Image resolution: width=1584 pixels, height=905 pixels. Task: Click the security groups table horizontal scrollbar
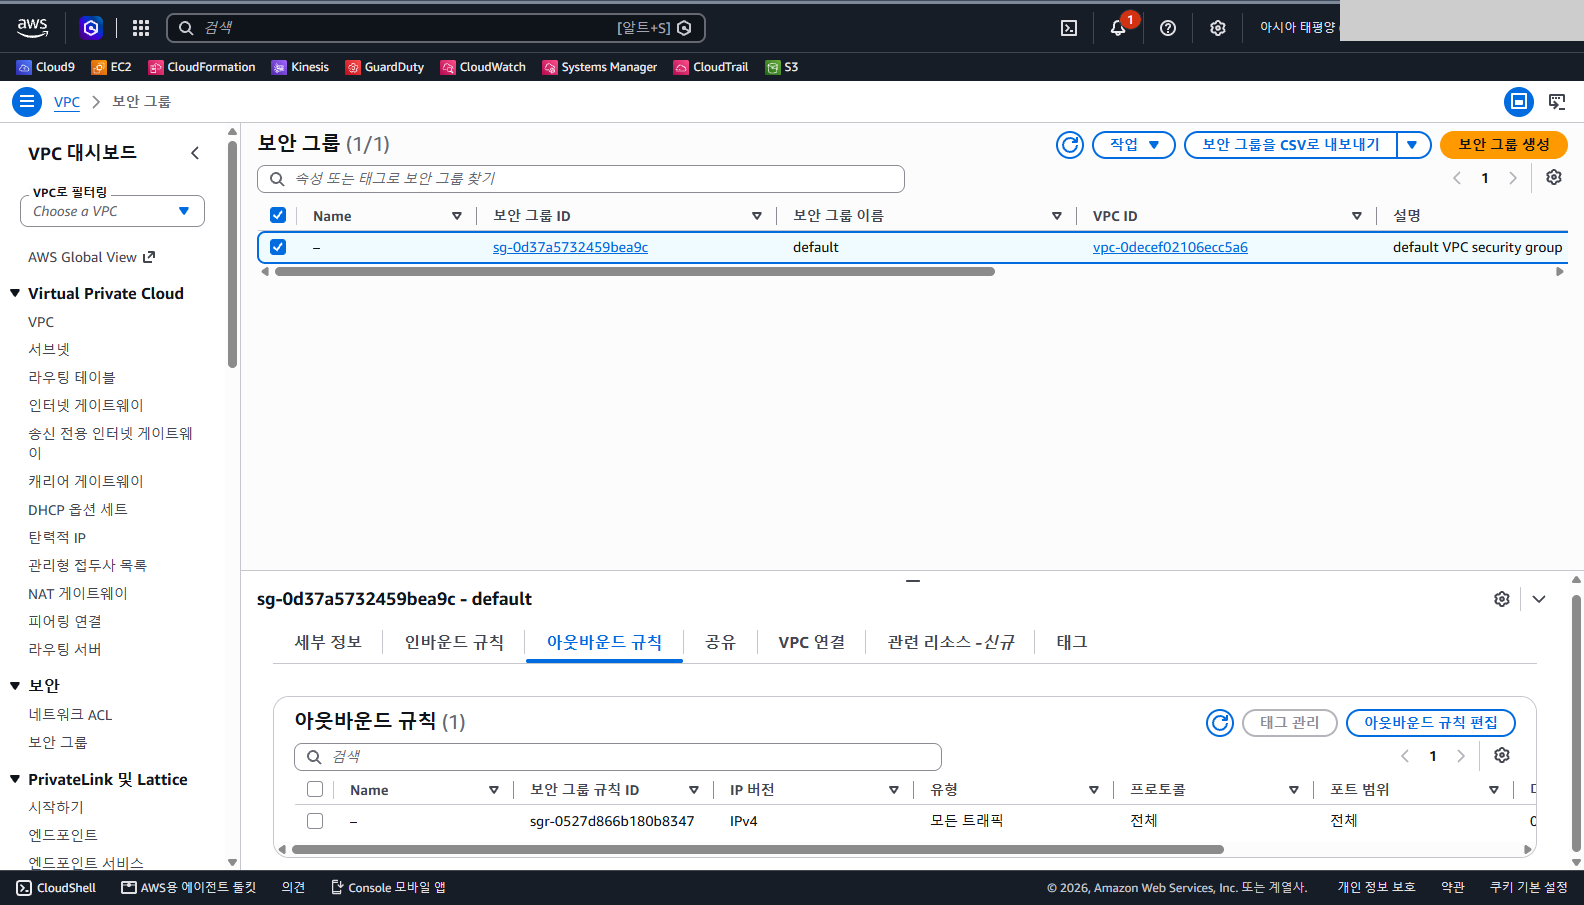[635, 271]
